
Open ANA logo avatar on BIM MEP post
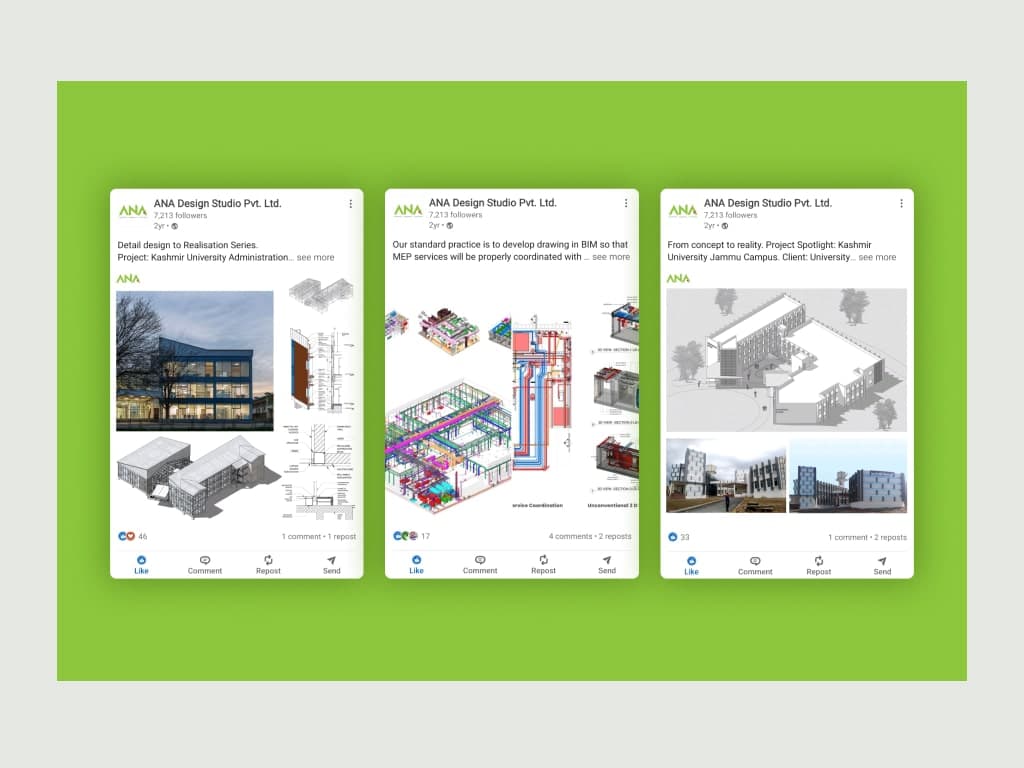click(408, 210)
